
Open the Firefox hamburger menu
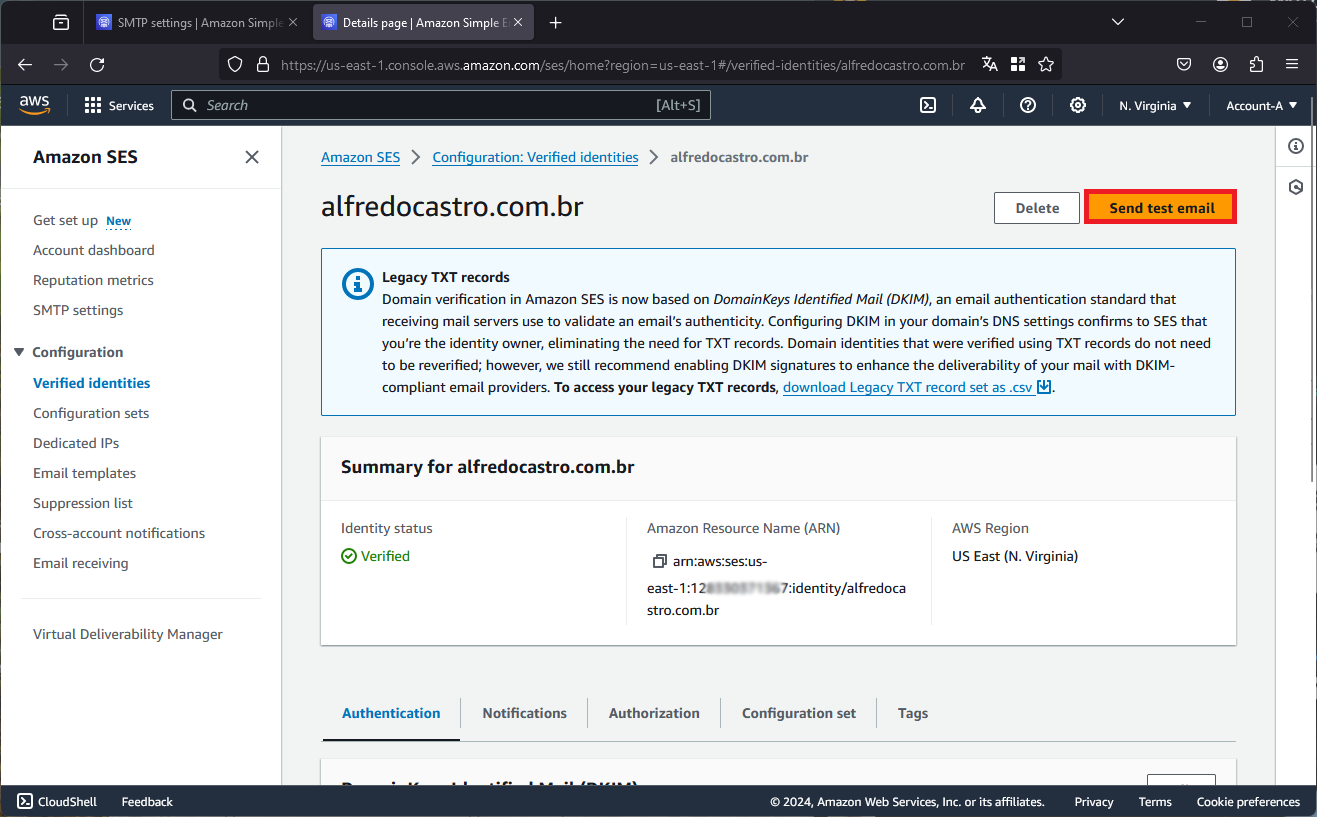[1292, 64]
